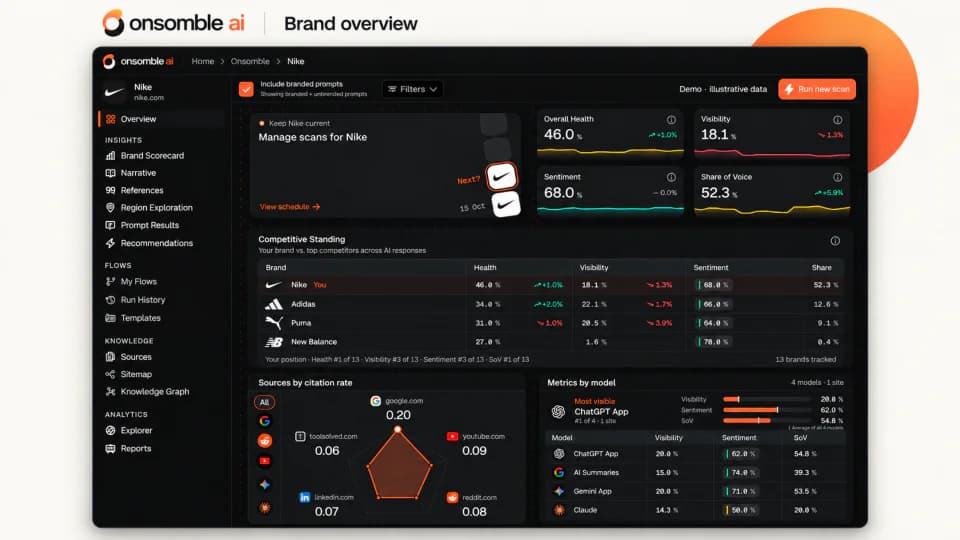Viewport: 960px width, 540px height.
Task: Click the Health column header
Action: pos(485,268)
